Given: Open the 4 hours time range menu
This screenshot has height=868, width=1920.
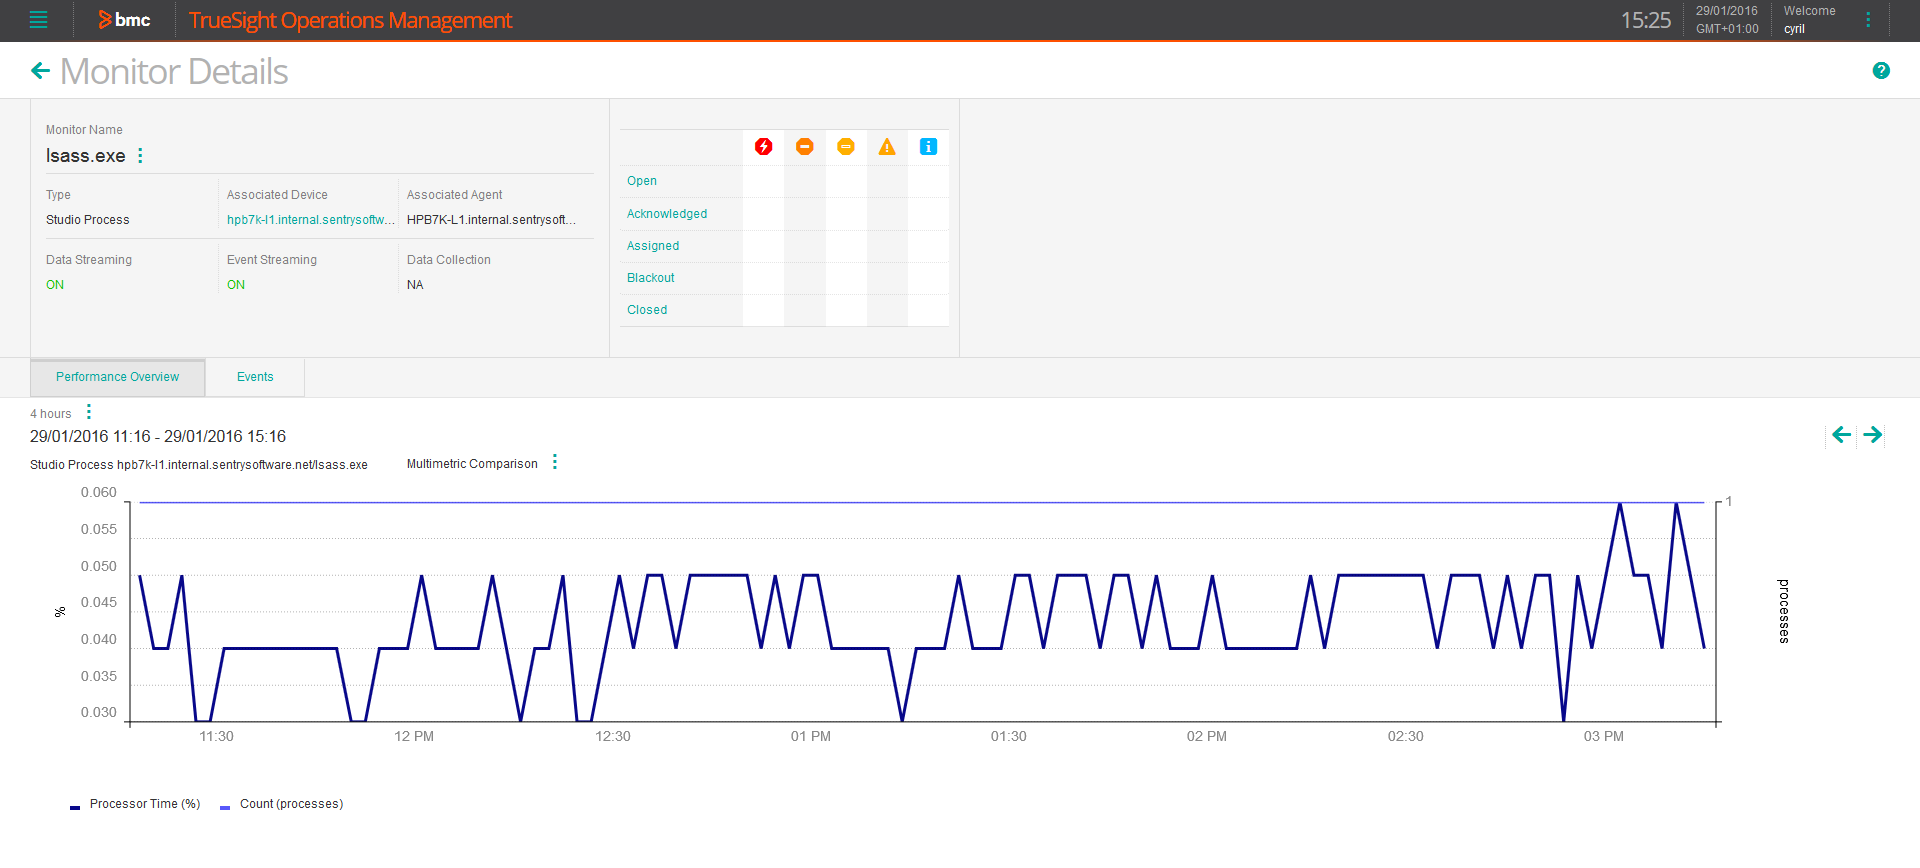Looking at the screenshot, I should coord(89,412).
